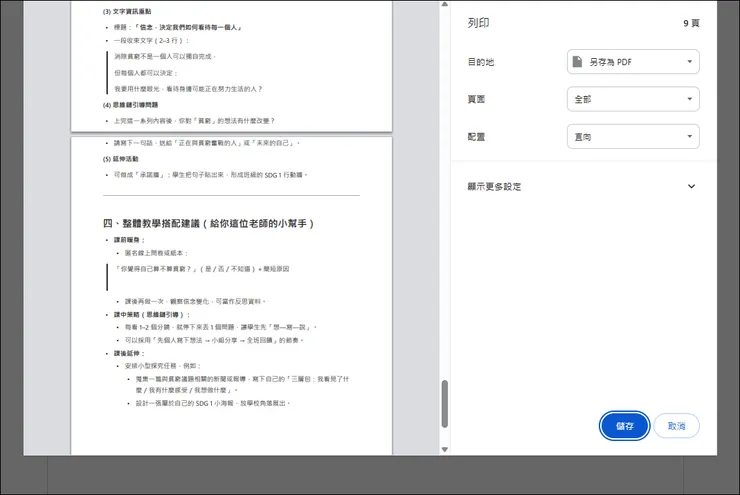Click the preview scrollbar down arrow

445,450
